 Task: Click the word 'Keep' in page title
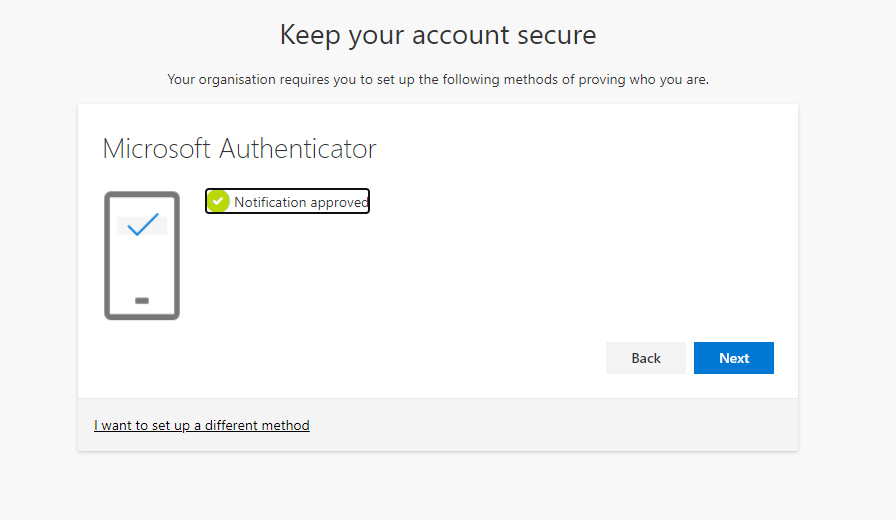click(306, 35)
